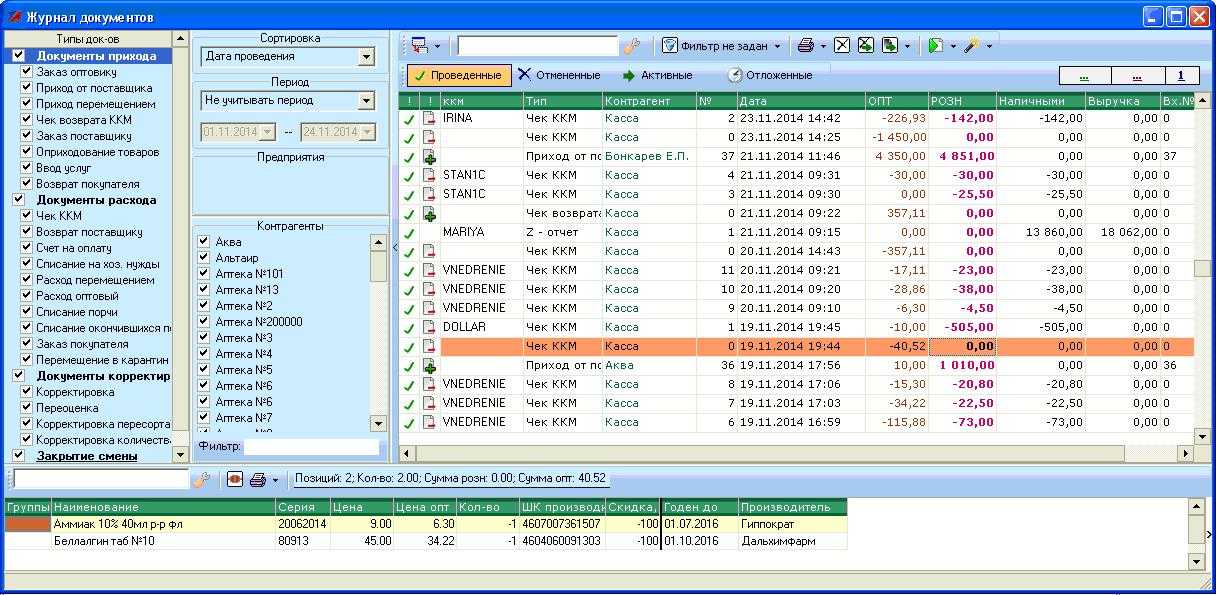This screenshot has height=595, width=1216.
Task: Uncheck the Альтаир contractor checkbox
Action: [204, 258]
